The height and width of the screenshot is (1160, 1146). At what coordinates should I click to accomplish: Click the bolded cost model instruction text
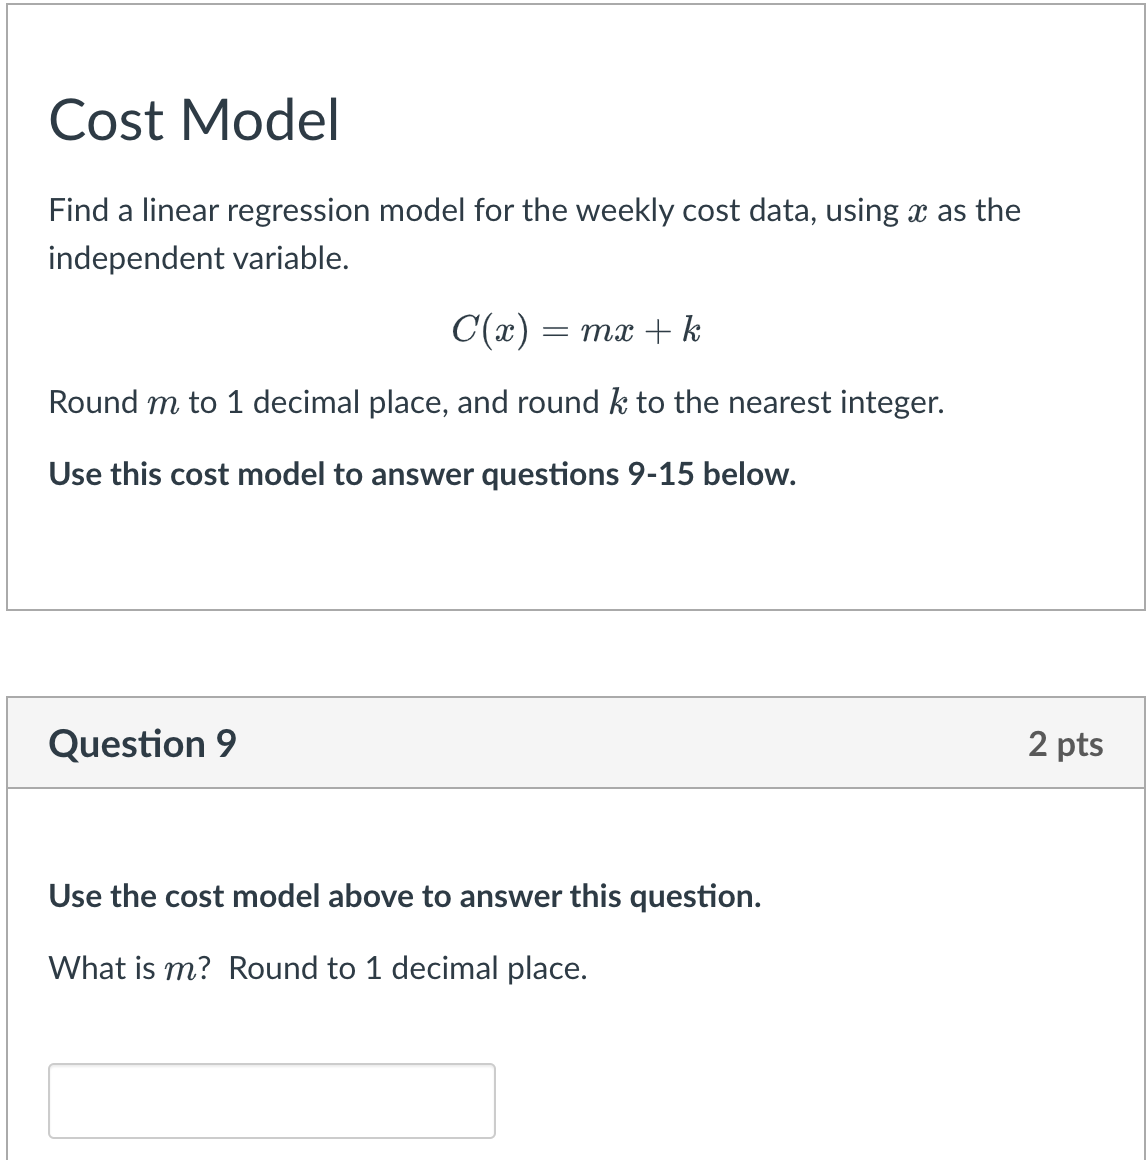(404, 896)
